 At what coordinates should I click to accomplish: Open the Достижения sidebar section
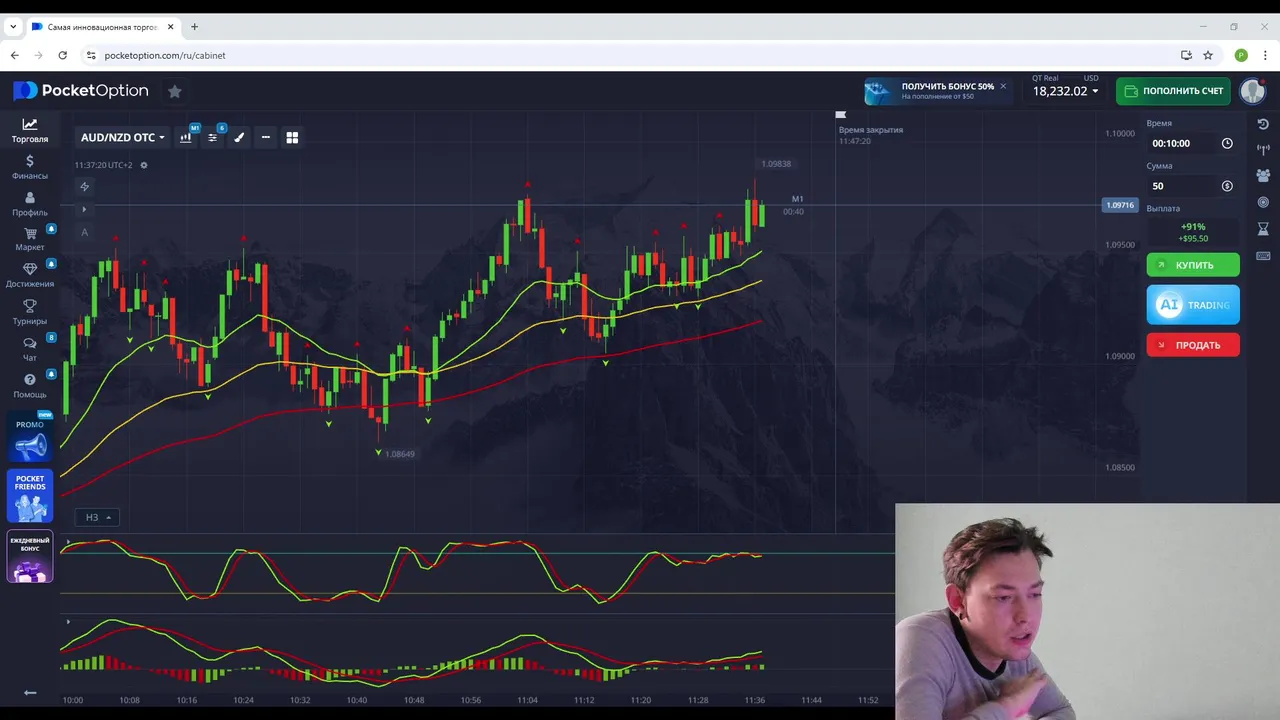click(30, 275)
